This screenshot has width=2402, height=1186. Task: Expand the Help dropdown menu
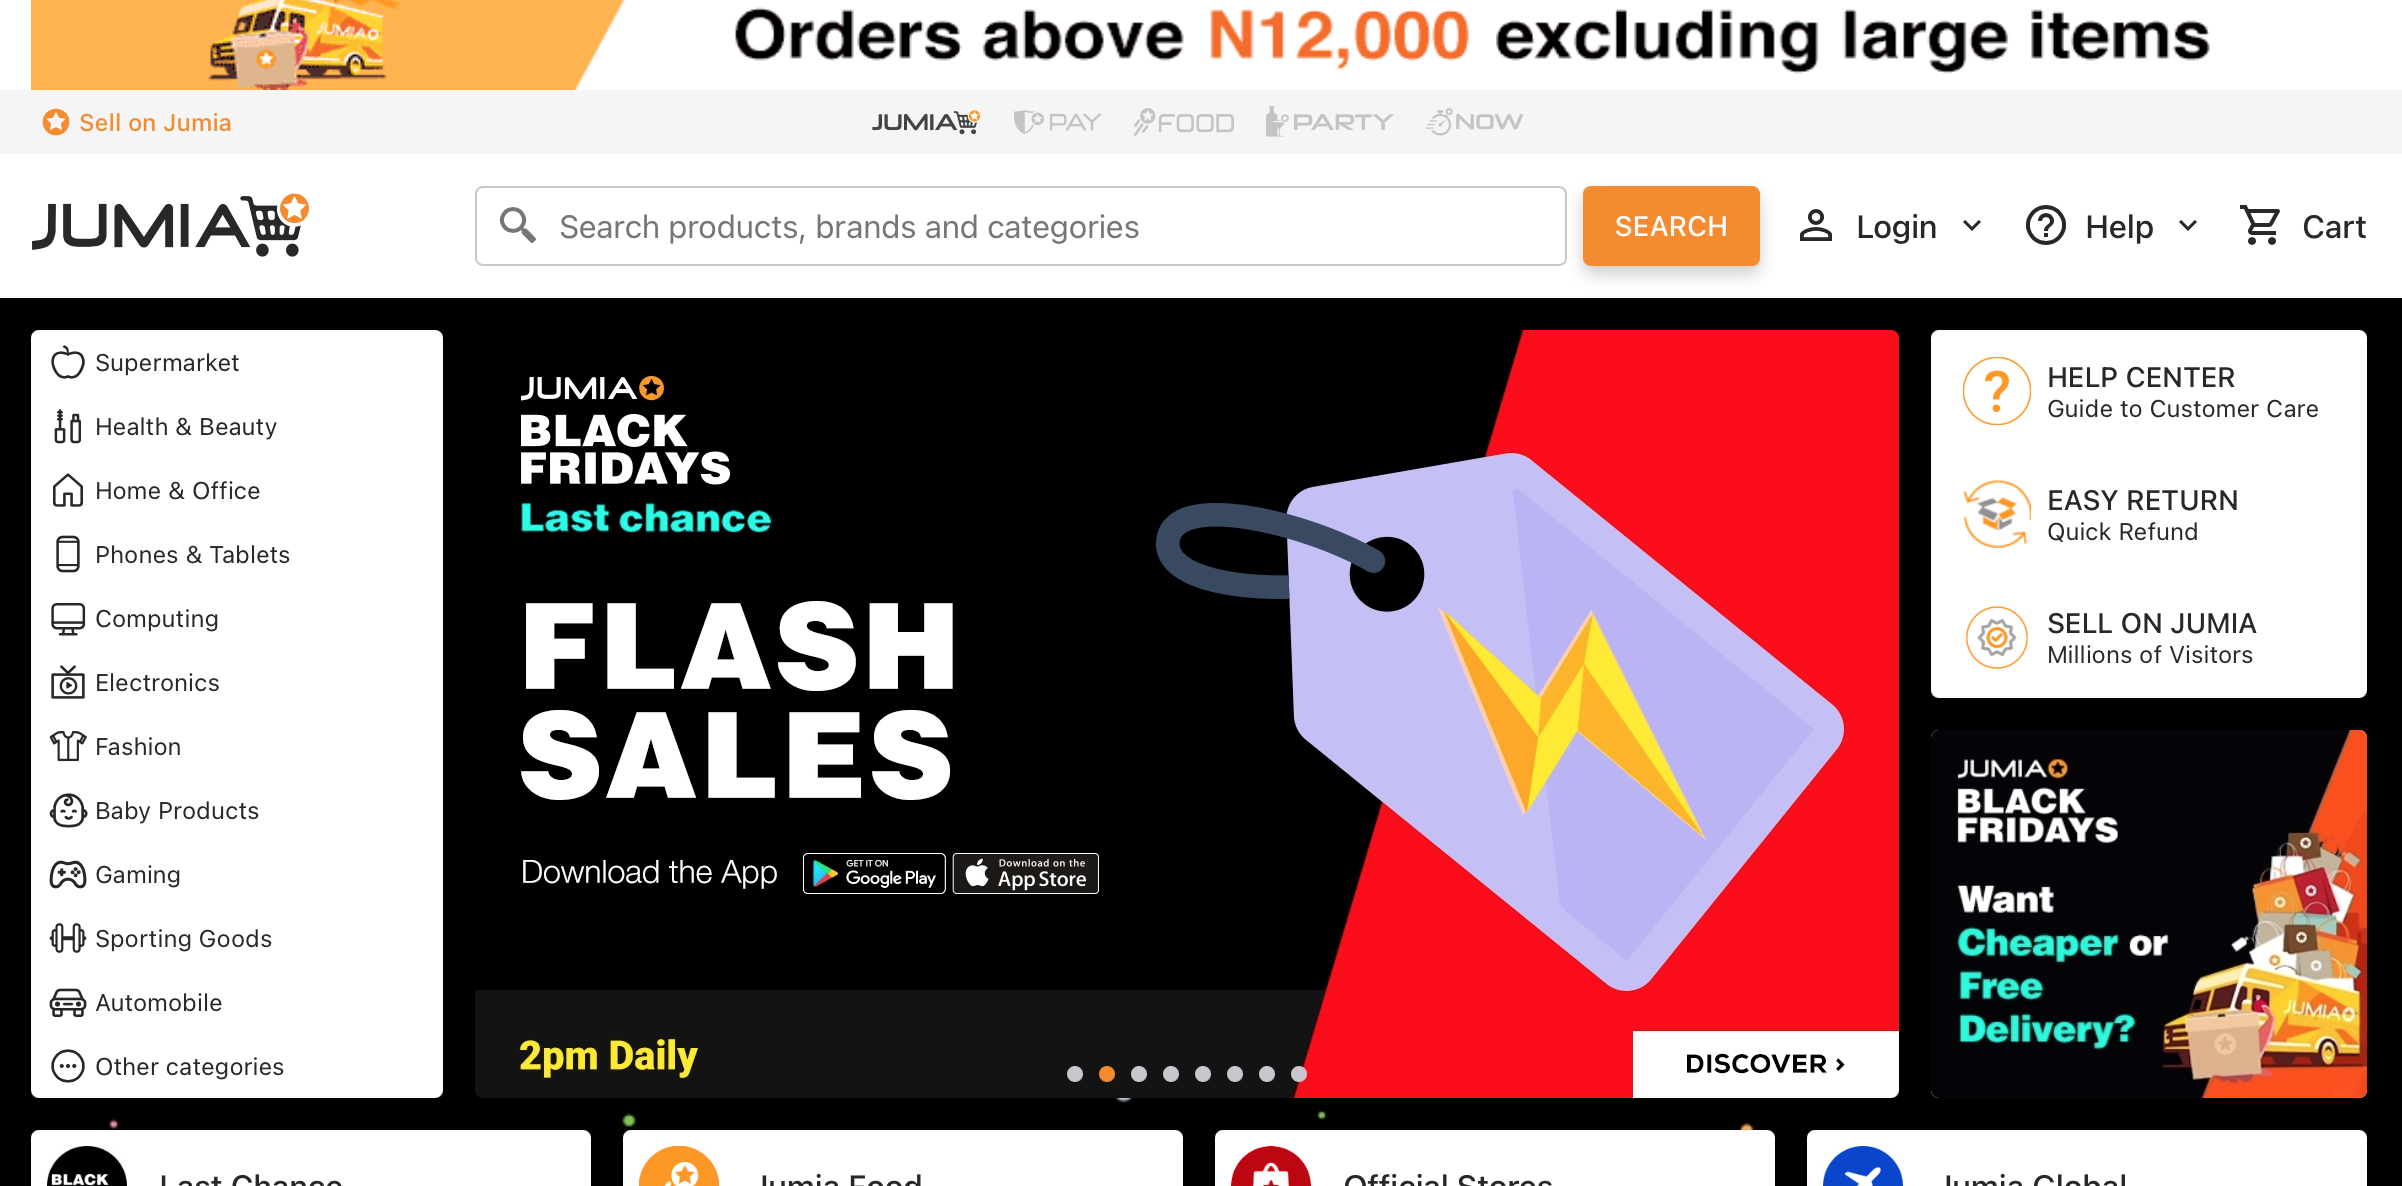click(2111, 226)
